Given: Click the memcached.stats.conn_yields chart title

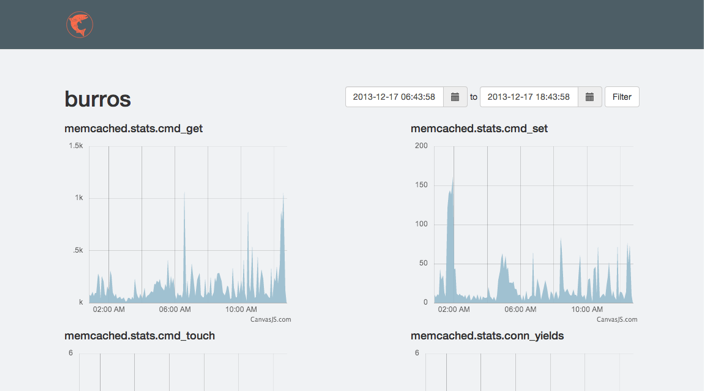Looking at the screenshot, I should click(x=487, y=336).
